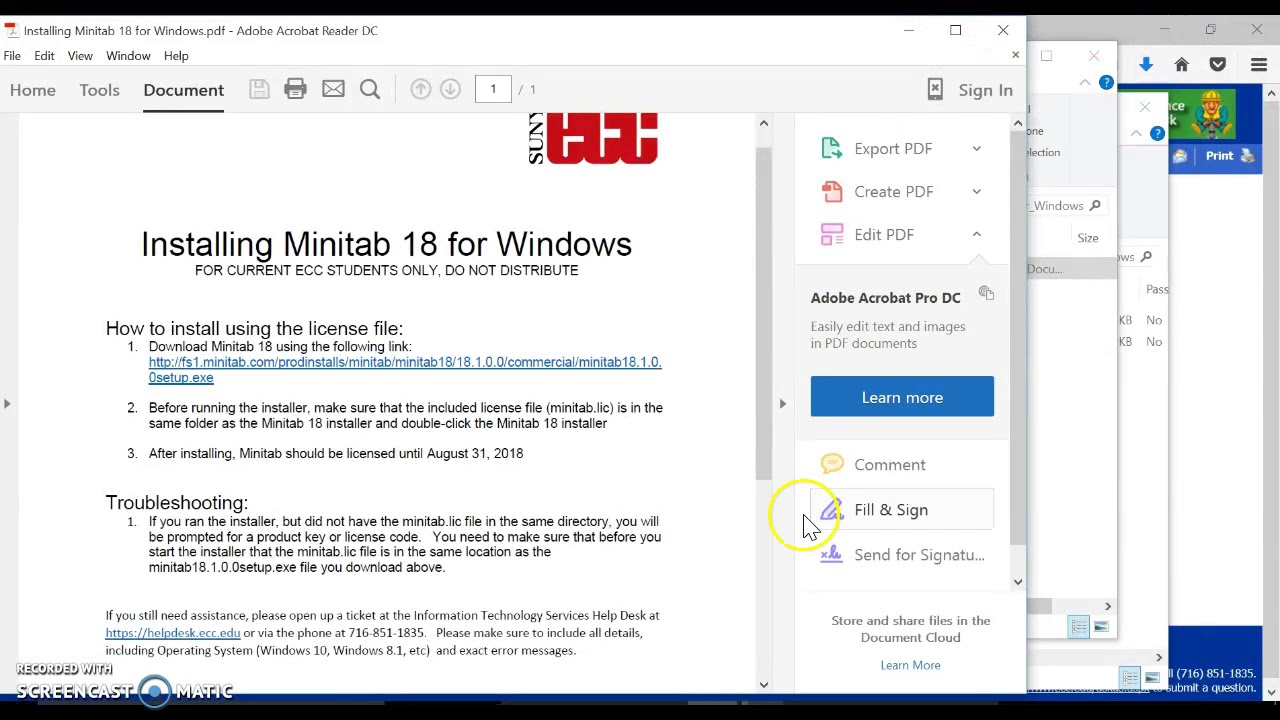Click the Document Cloud Learn More link
This screenshot has width=1280, height=720.
pyautogui.click(x=910, y=665)
